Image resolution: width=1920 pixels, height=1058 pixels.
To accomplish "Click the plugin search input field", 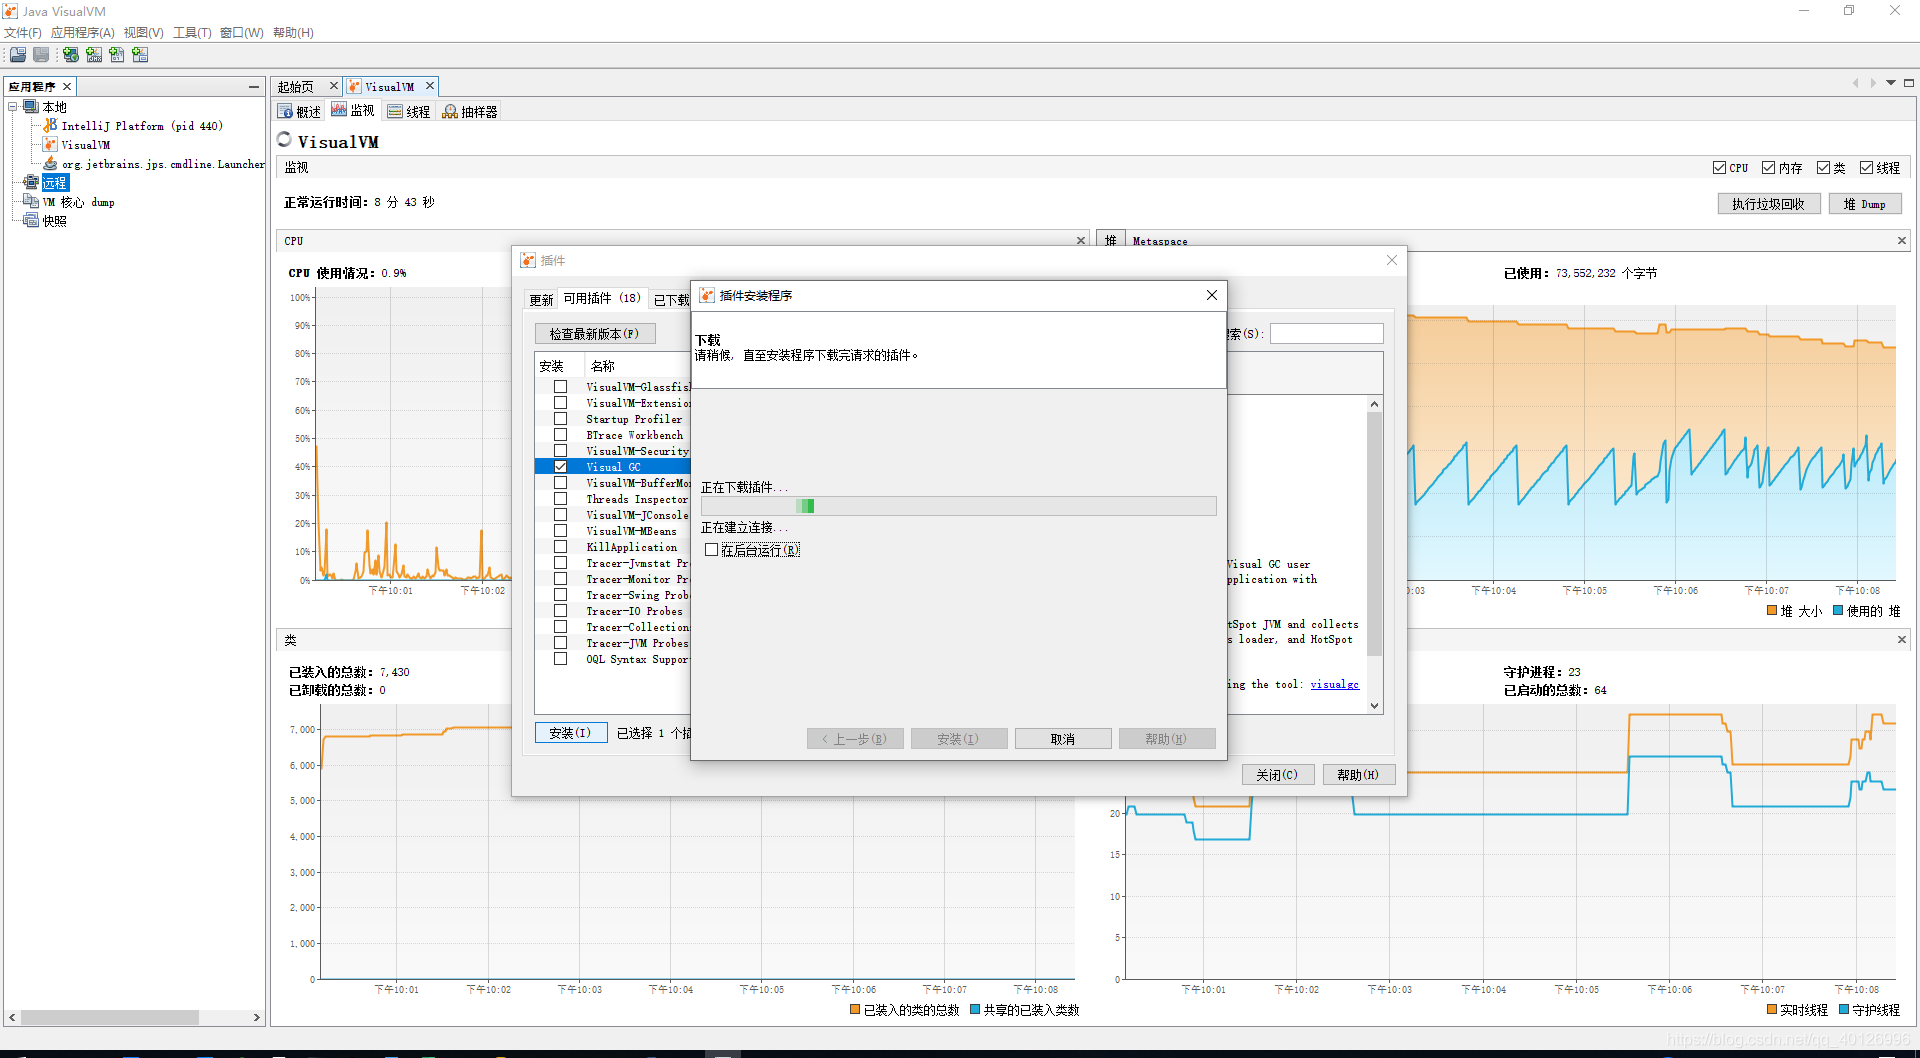I will pos(1326,334).
